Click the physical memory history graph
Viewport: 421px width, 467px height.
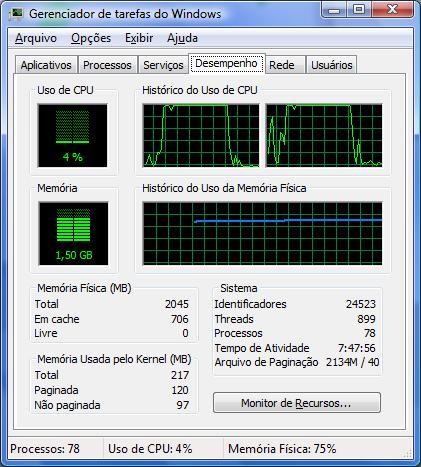click(x=262, y=233)
